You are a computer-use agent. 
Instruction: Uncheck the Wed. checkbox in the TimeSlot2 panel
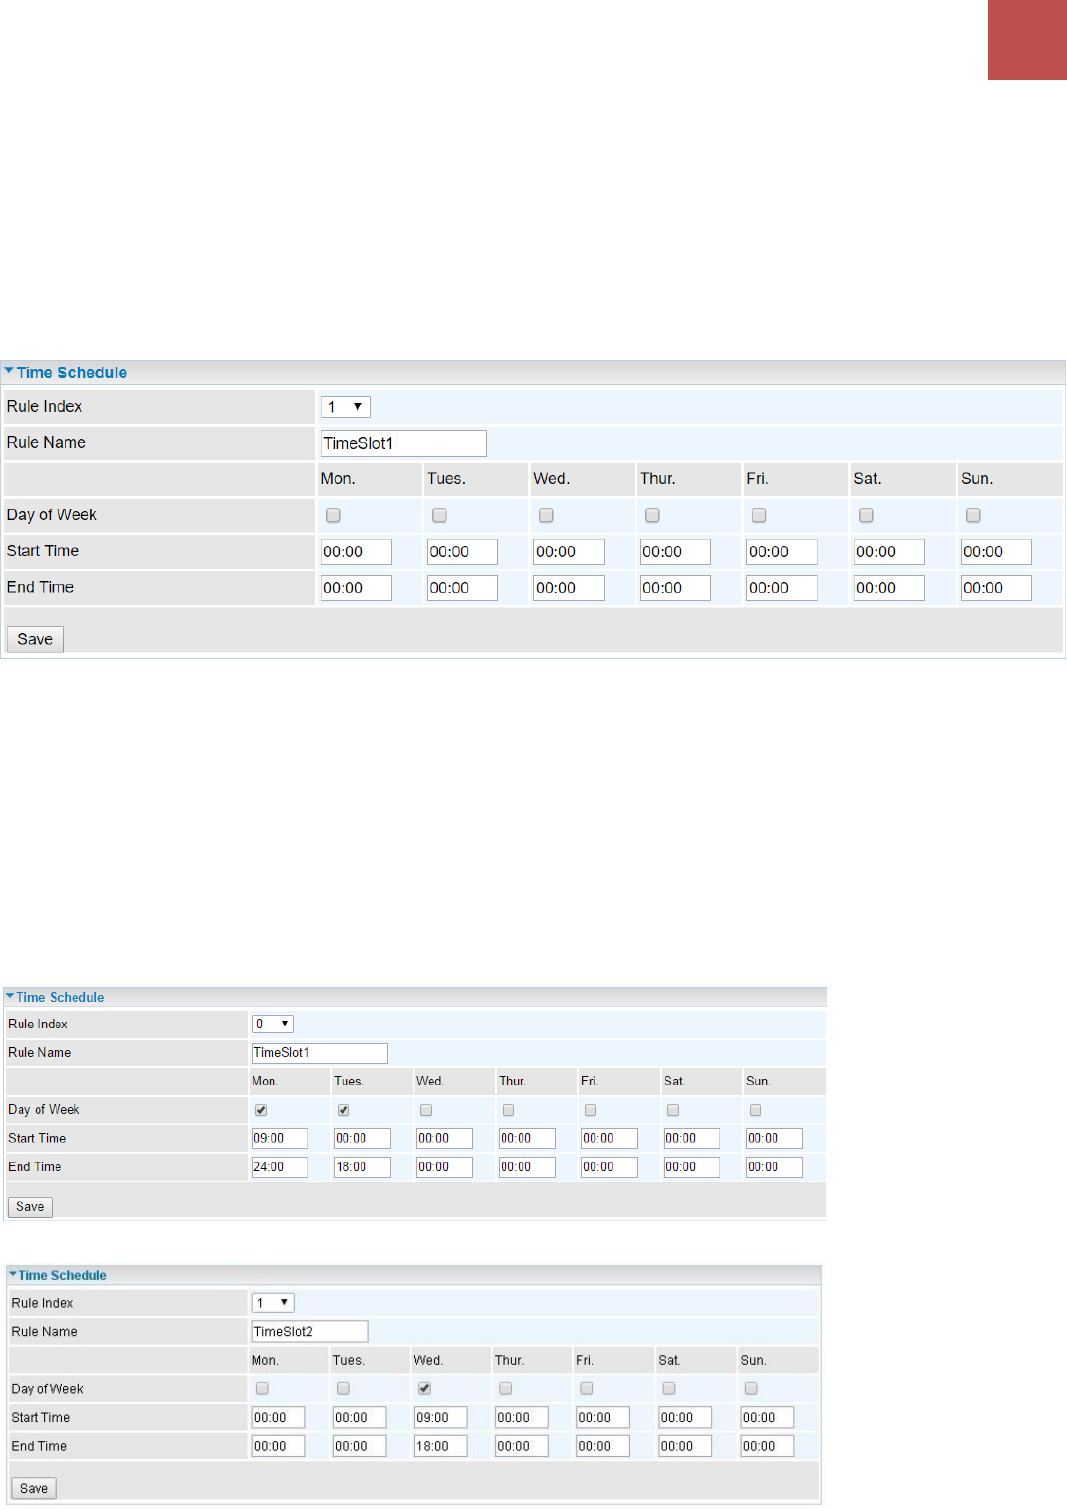click(x=424, y=1388)
